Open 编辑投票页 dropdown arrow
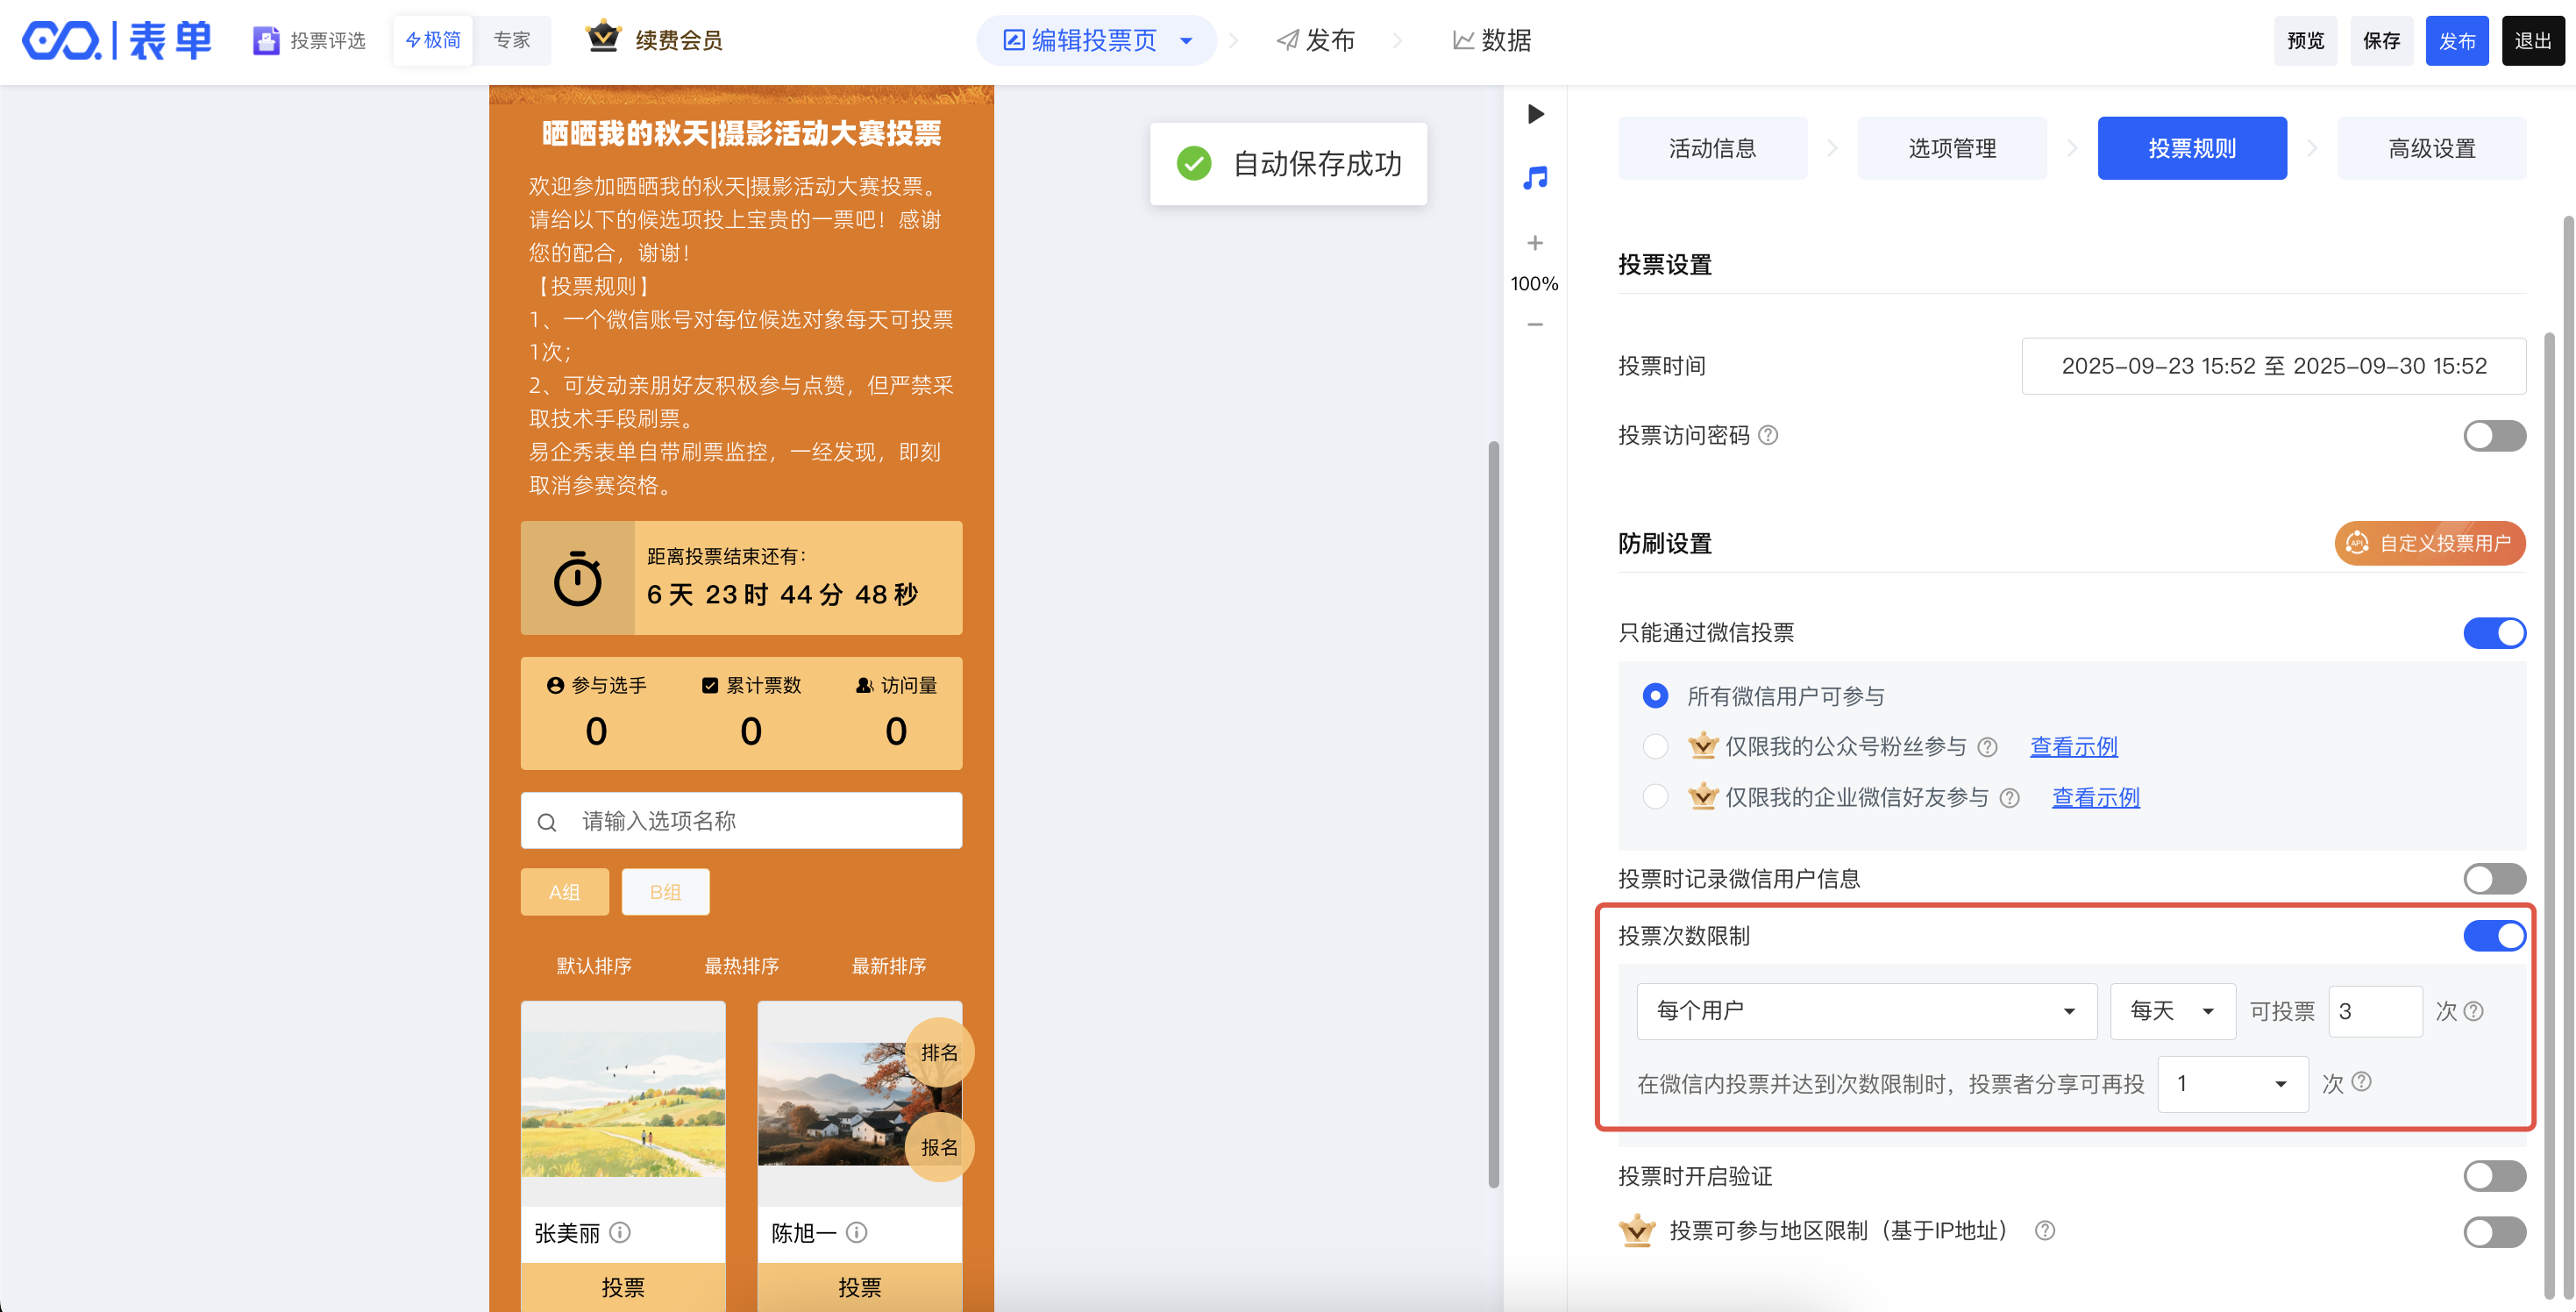Viewport: 2576px width, 1312px height. tap(1186, 41)
